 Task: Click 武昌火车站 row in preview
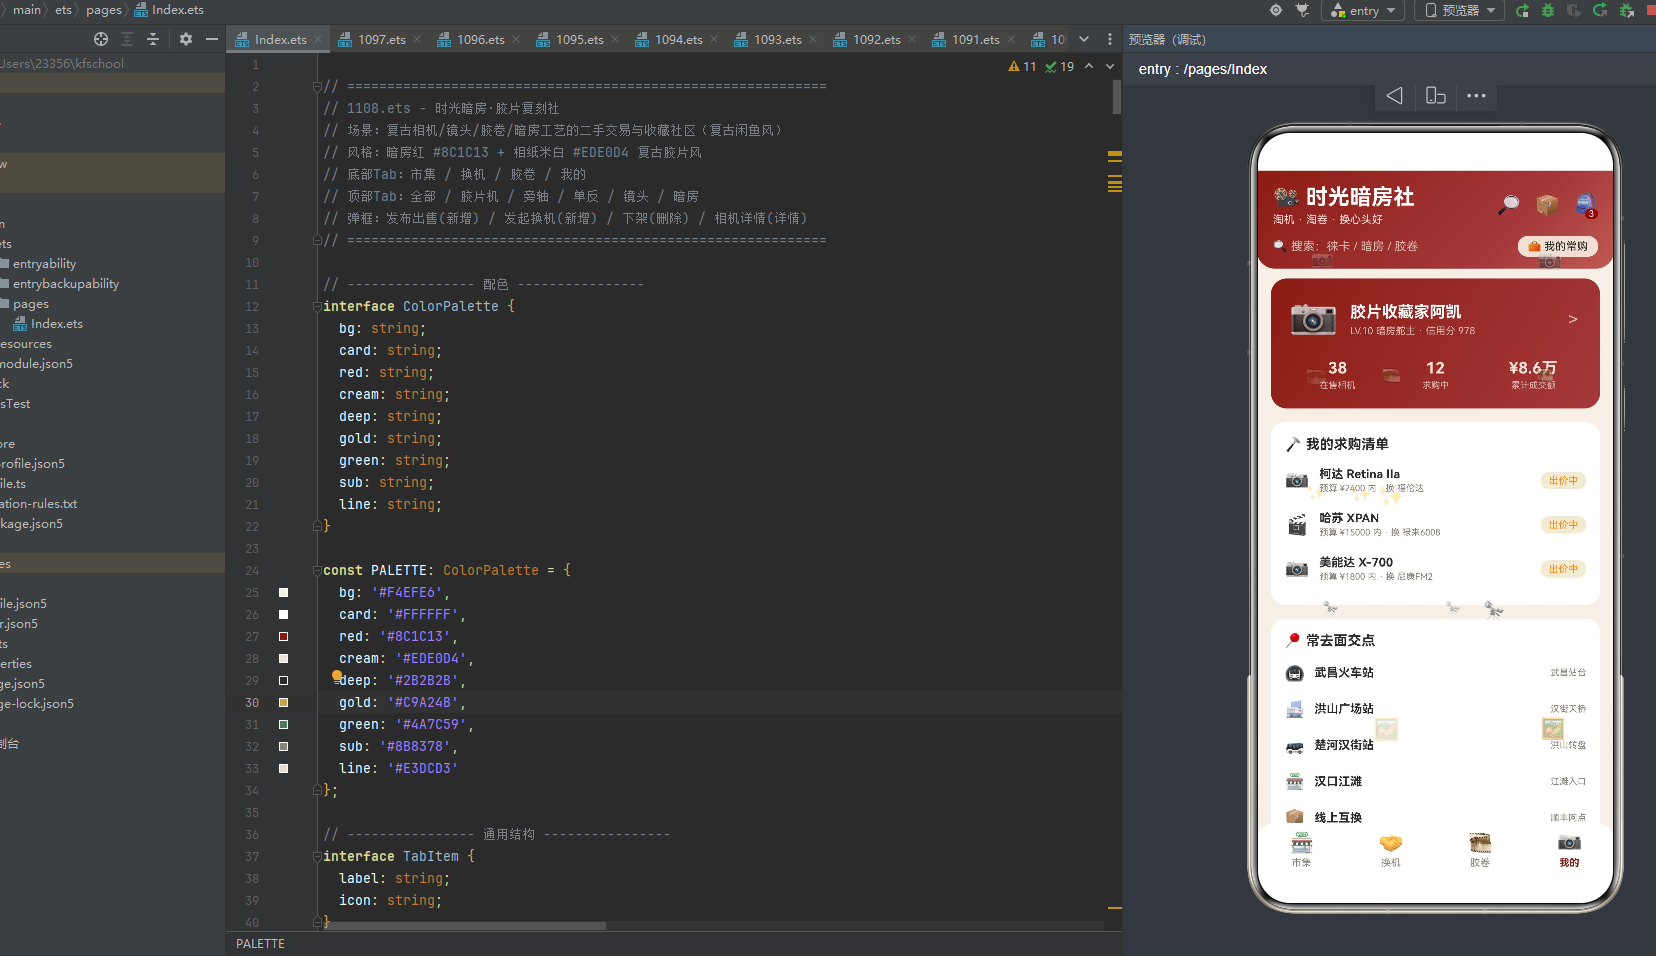coord(1435,673)
